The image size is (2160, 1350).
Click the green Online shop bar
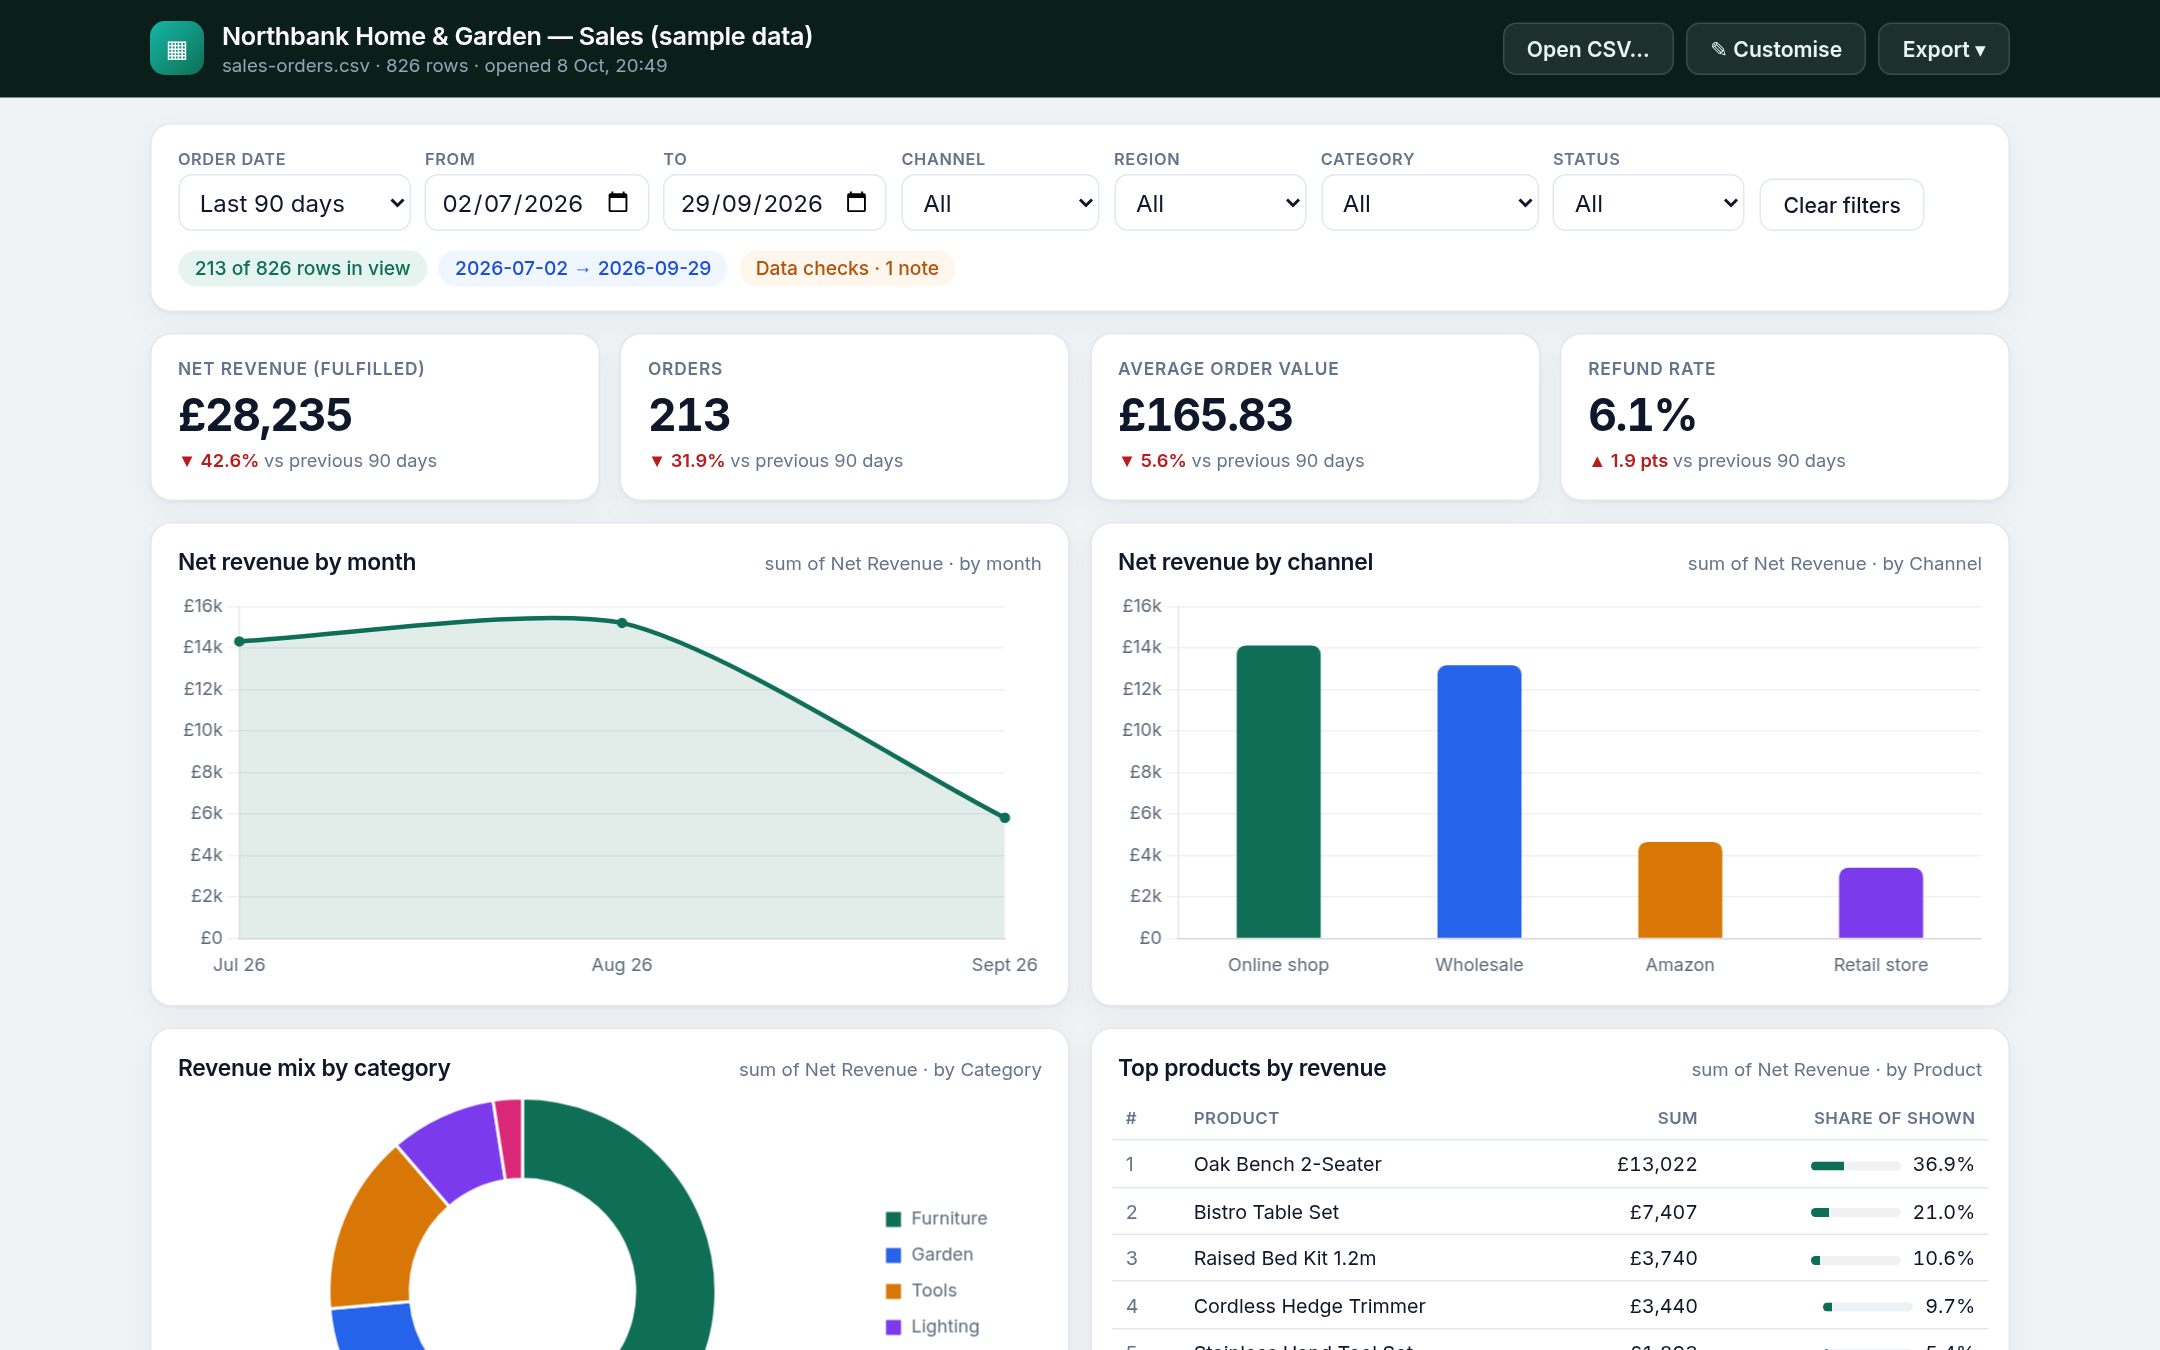point(1278,792)
